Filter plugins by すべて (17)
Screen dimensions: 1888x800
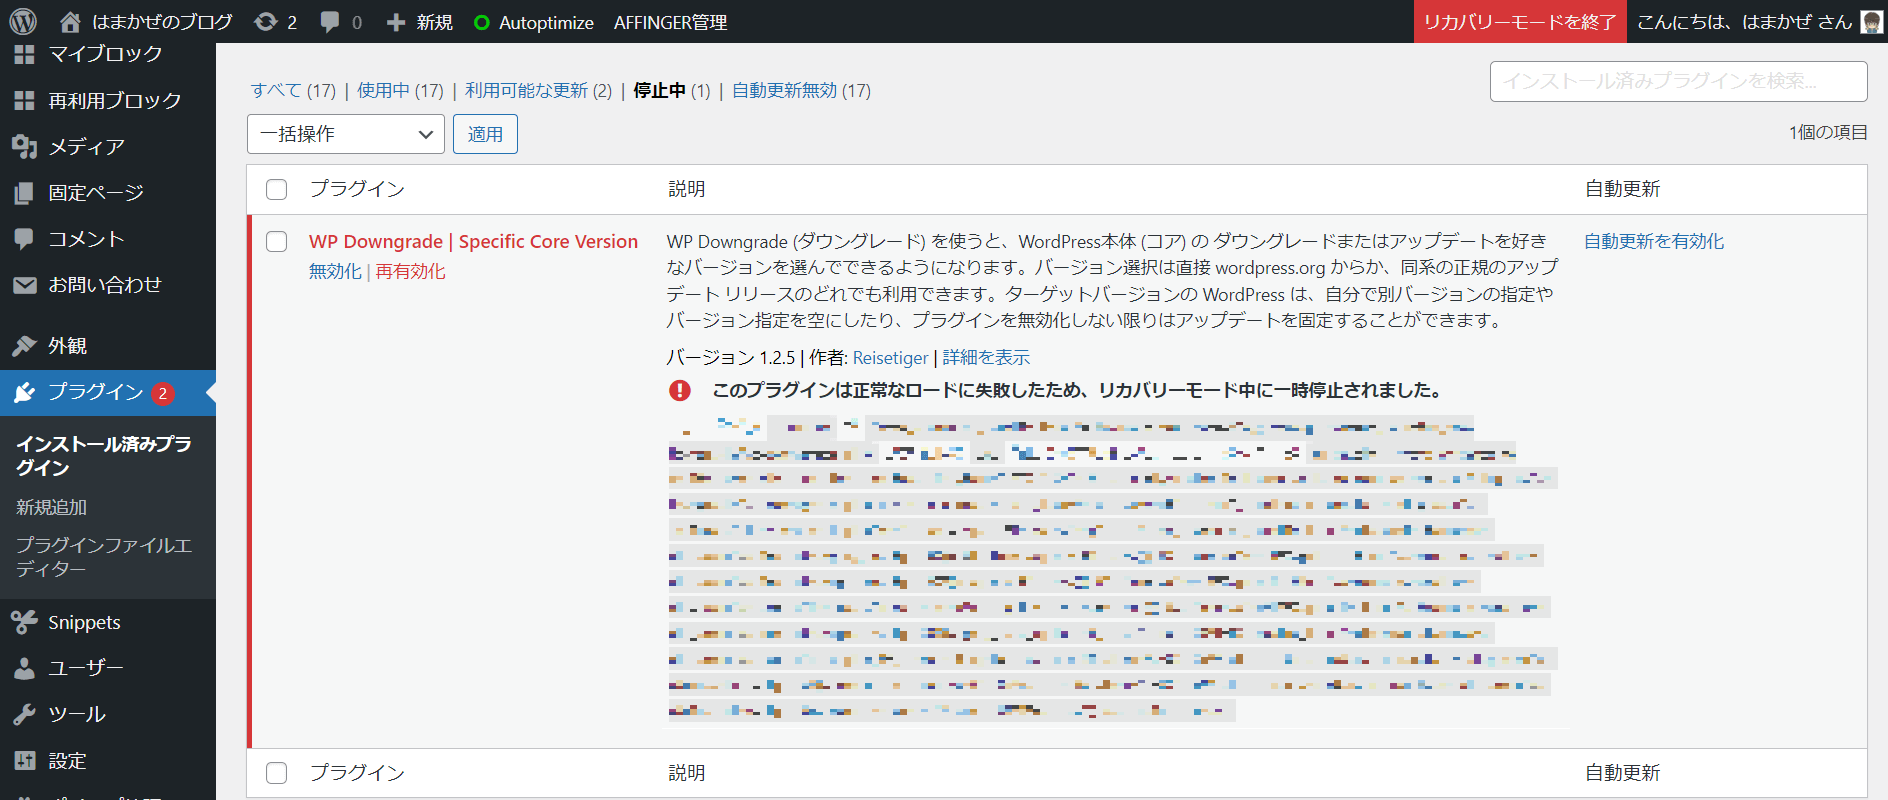click(293, 90)
